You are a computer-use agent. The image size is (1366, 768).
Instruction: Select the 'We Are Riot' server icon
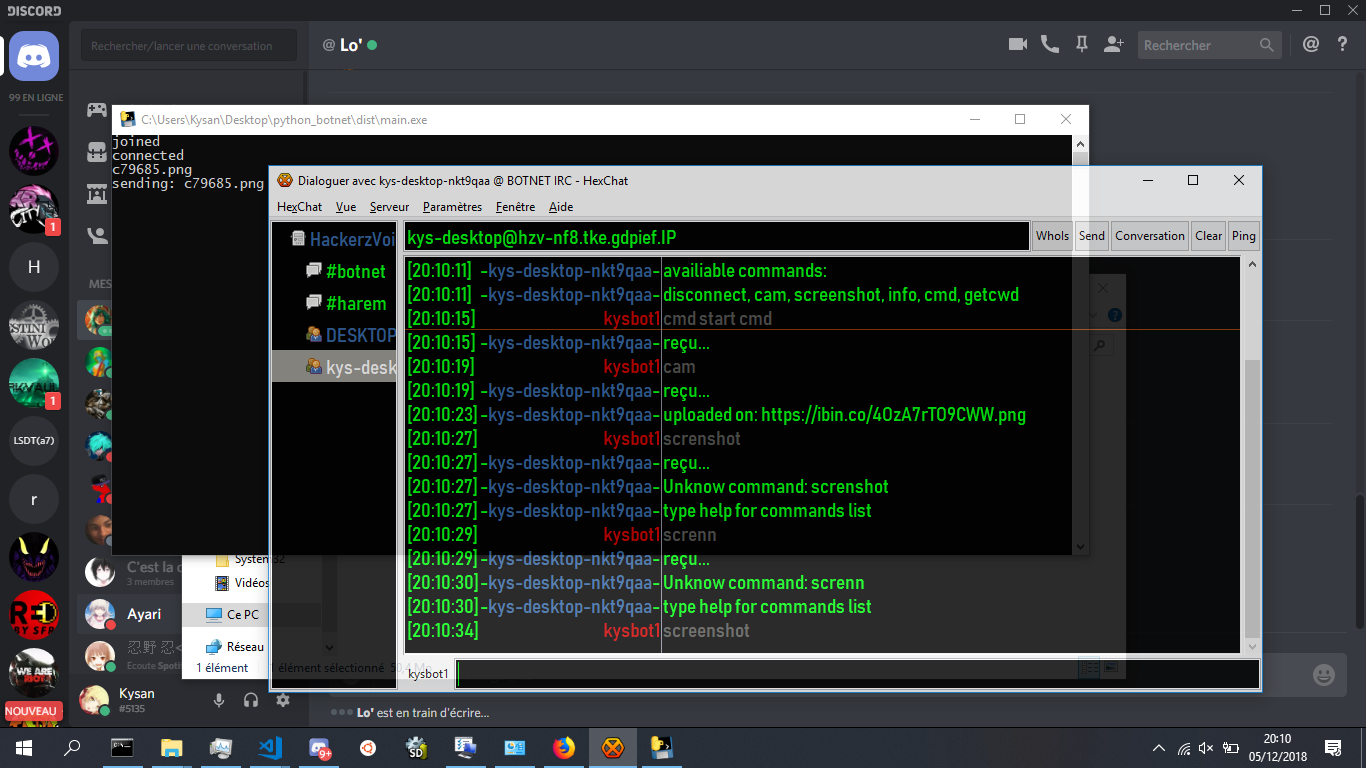point(34,673)
